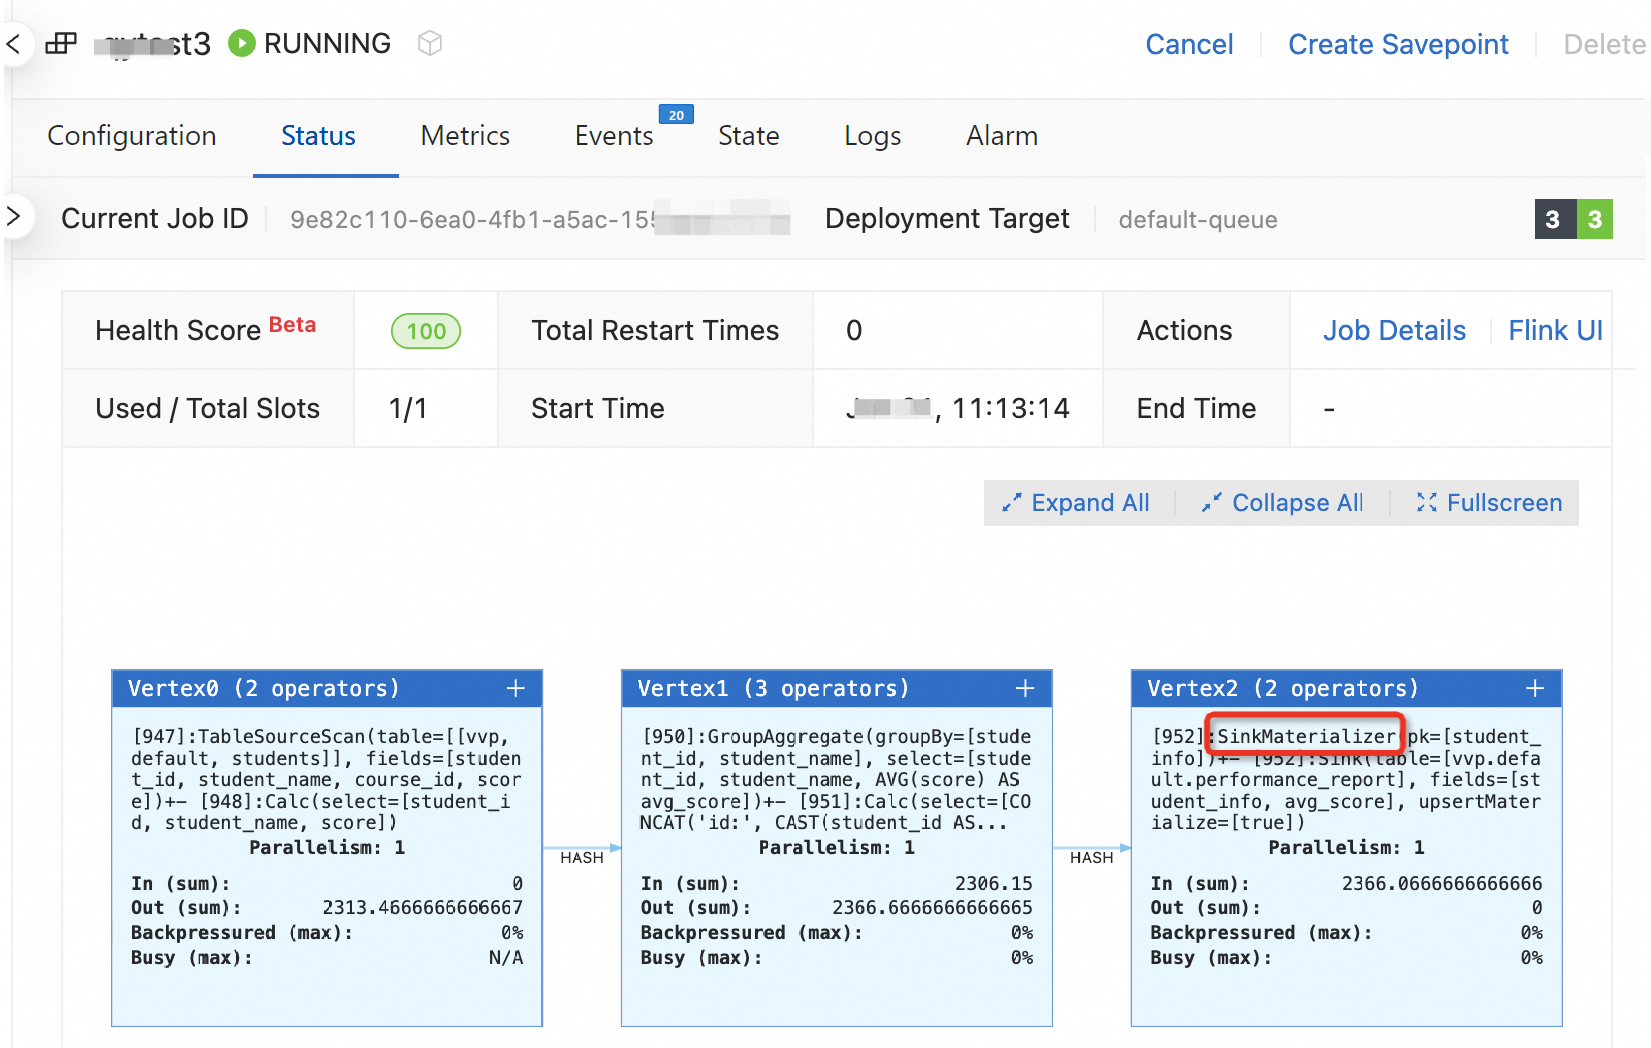
Task: Click the Total Restart Times value 0
Action: click(x=854, y=331)
